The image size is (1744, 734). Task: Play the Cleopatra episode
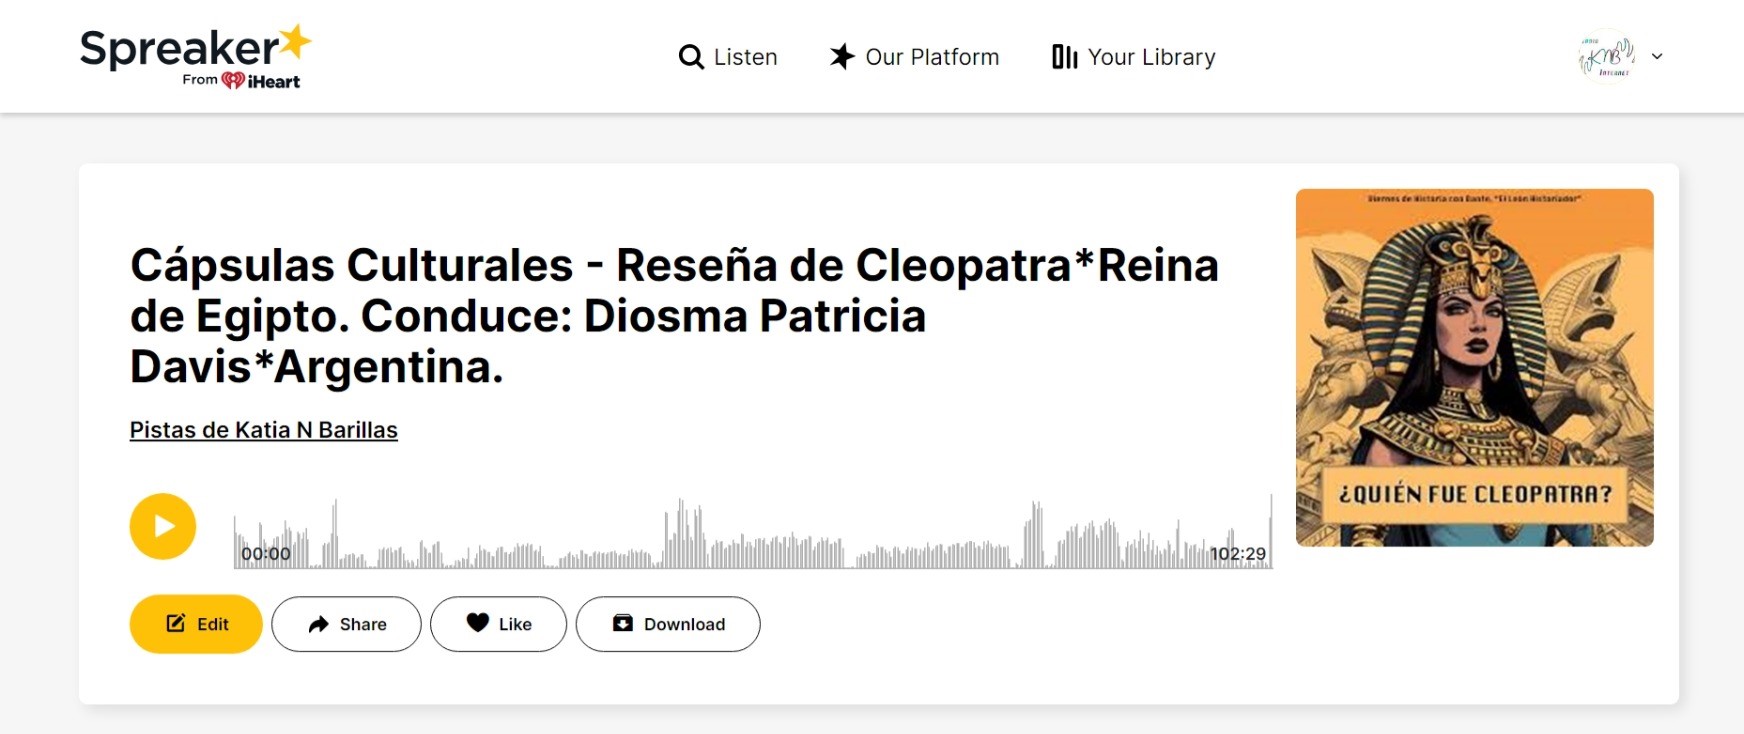163,526
